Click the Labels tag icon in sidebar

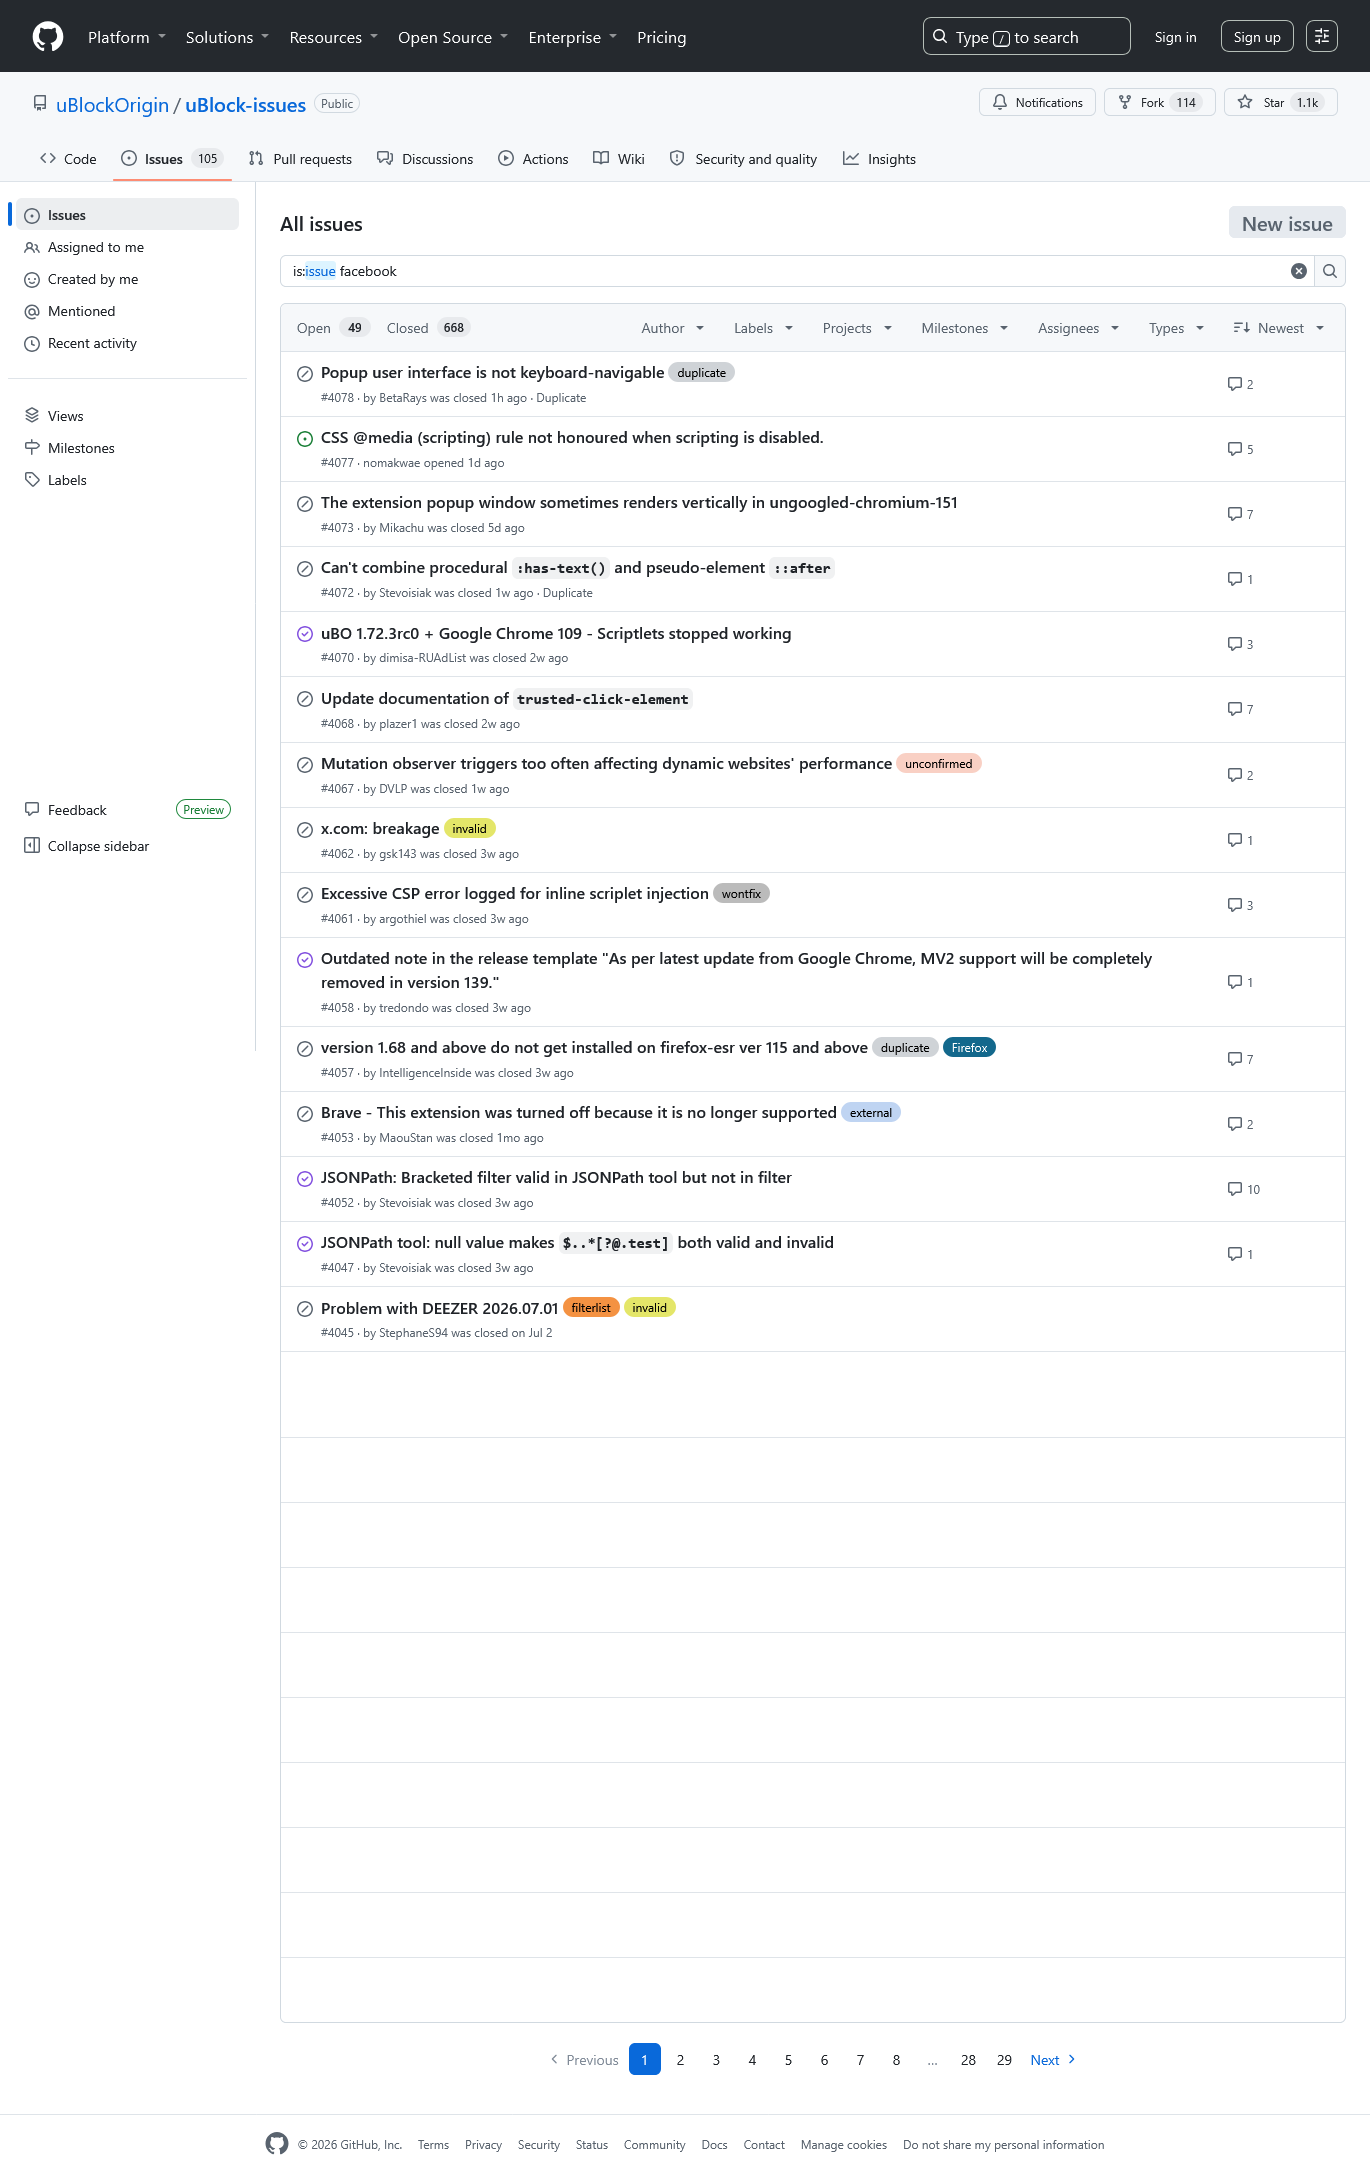pos(32,480)
